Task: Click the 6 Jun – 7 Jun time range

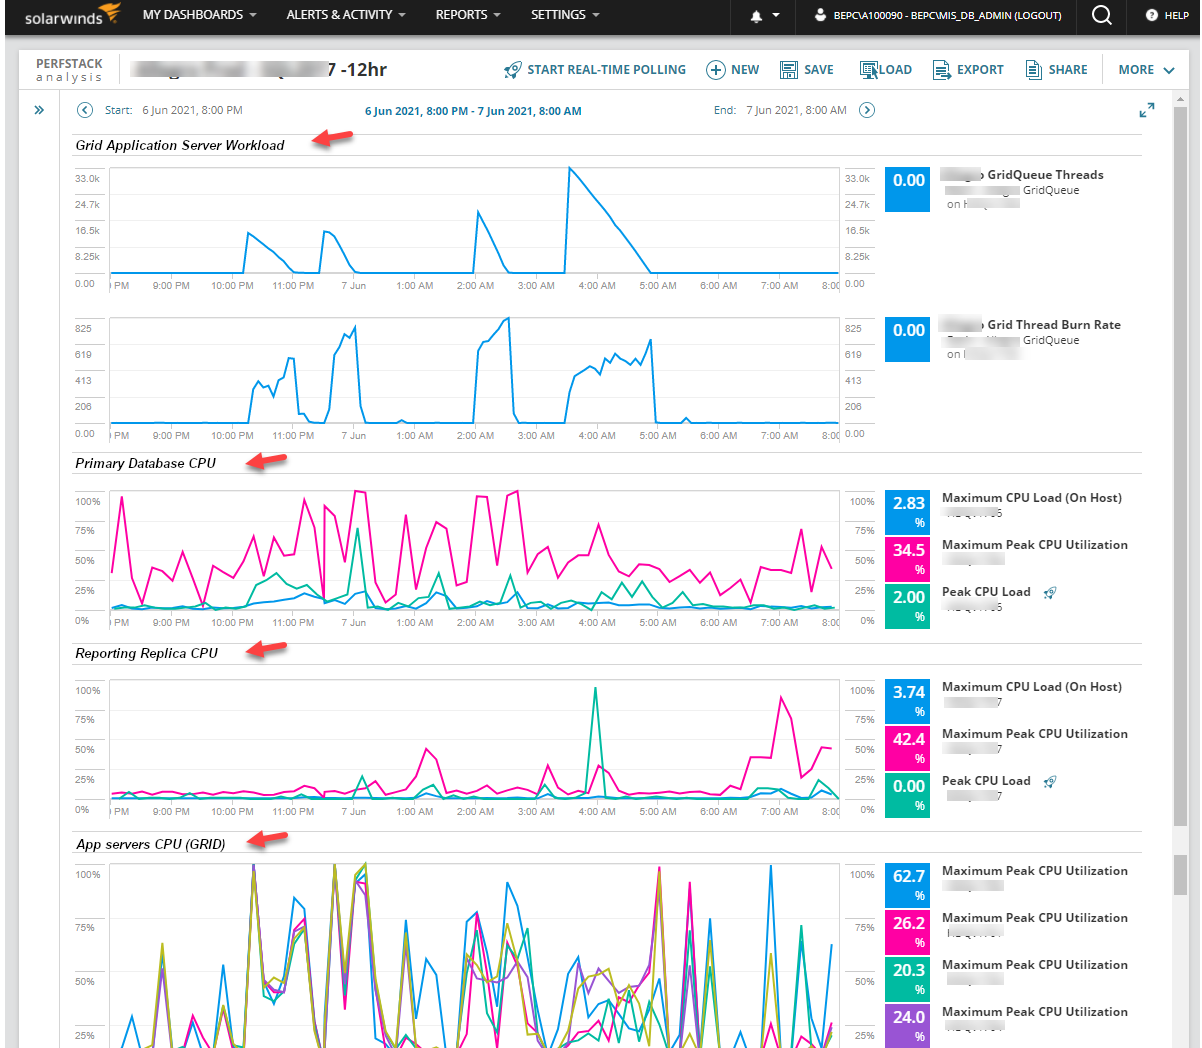Action: tap(473, 111)
